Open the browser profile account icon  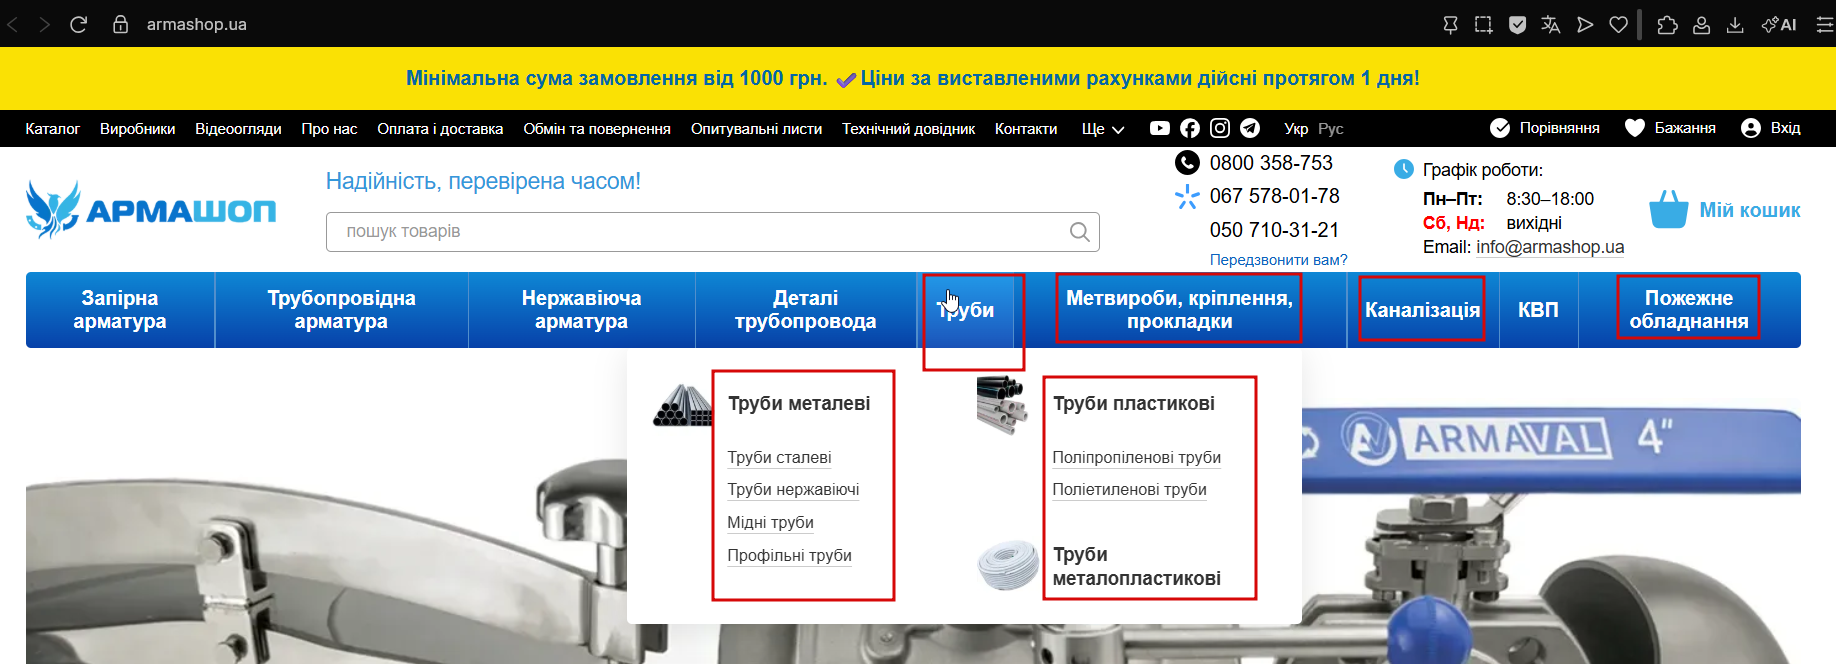click(x=1701, y=25)
